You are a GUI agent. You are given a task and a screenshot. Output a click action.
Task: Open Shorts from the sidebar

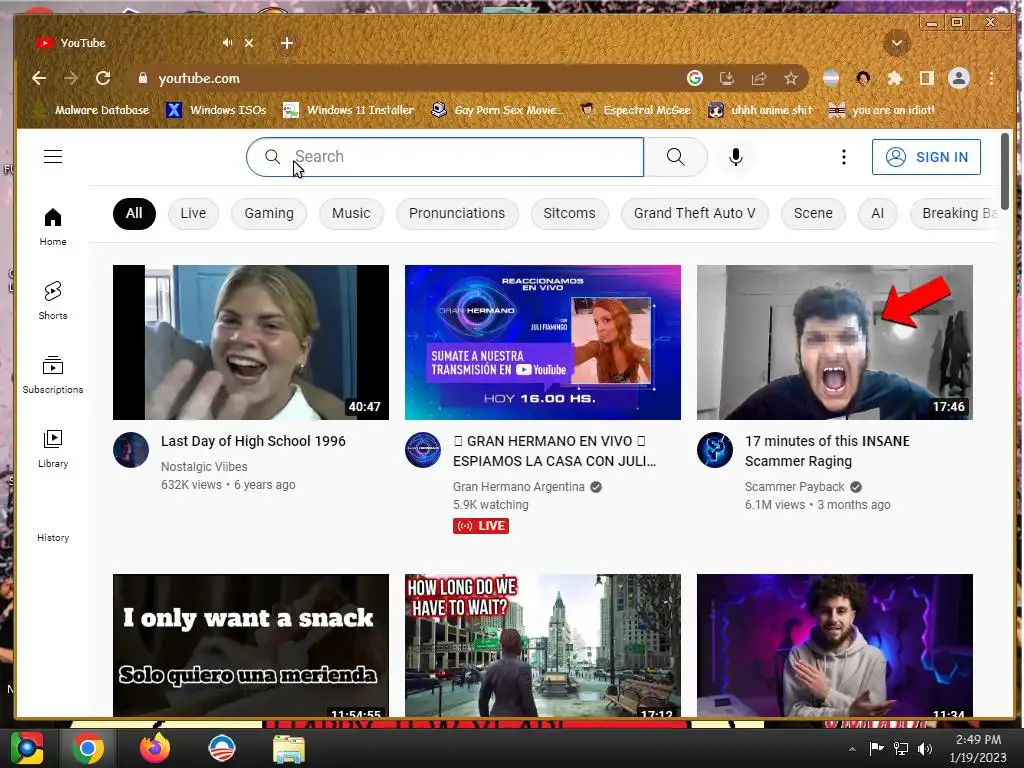coord(53,300)
